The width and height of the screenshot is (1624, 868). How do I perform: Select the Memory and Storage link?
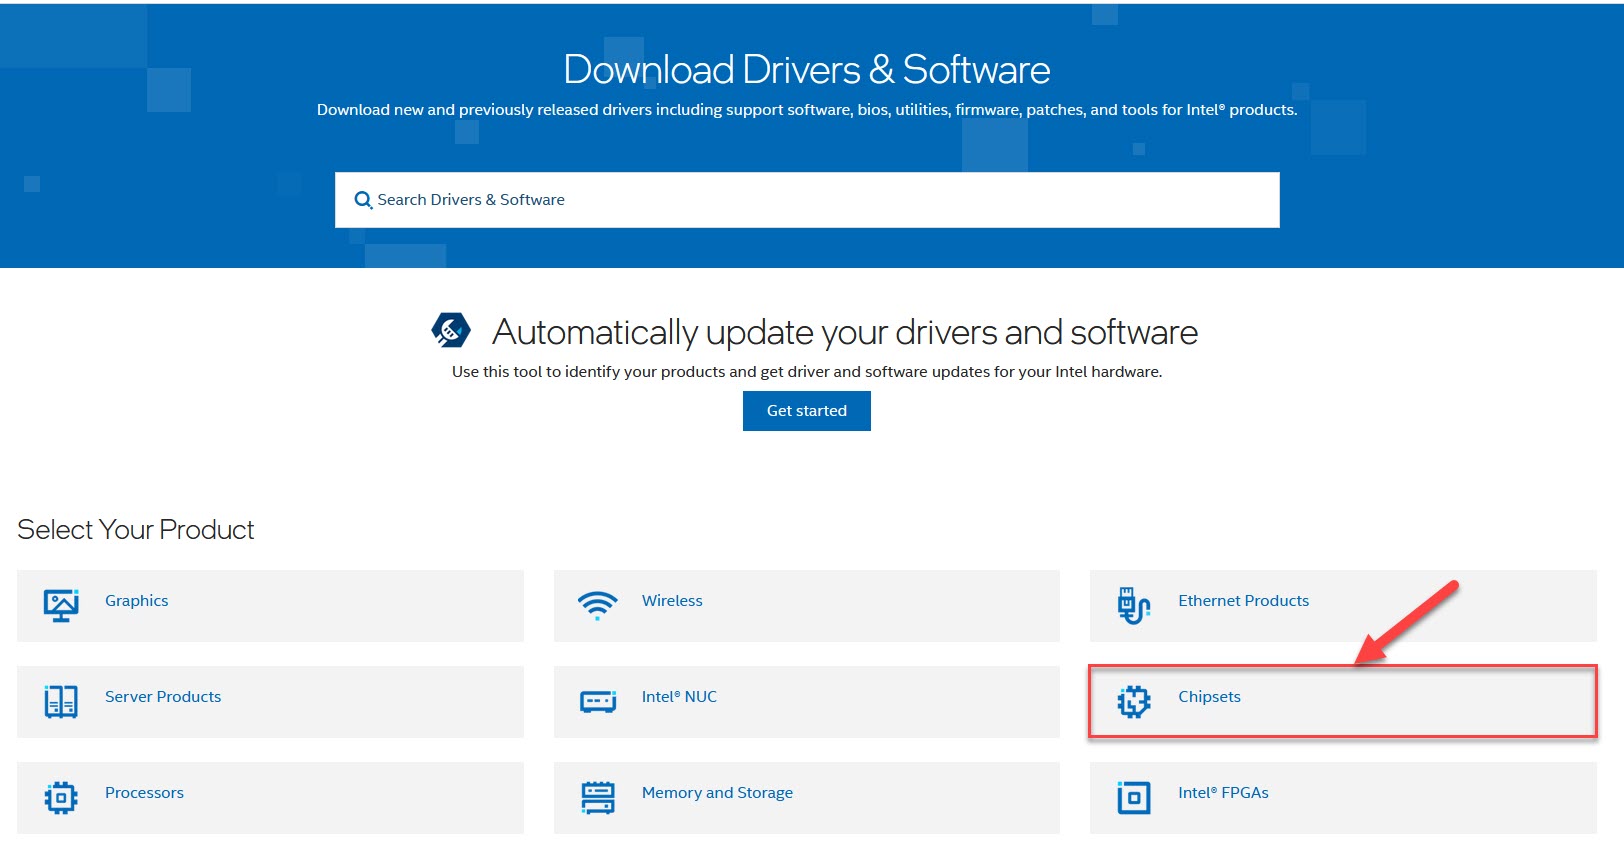717,793
